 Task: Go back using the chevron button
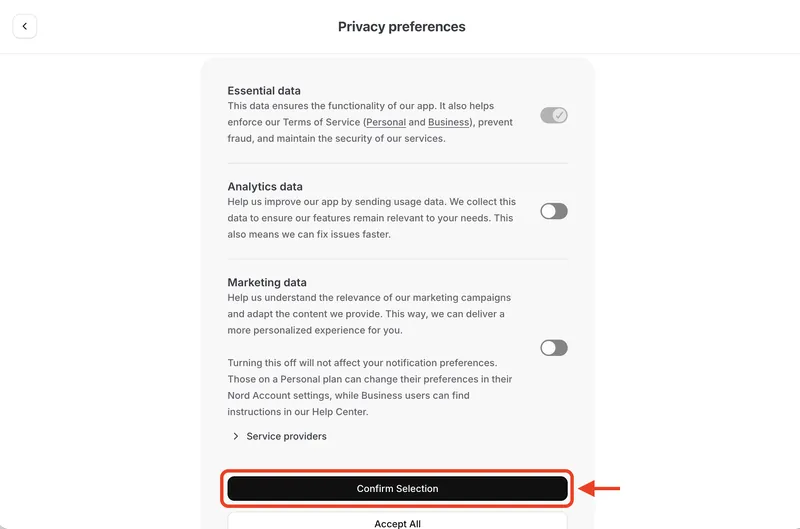pos(24,26)
